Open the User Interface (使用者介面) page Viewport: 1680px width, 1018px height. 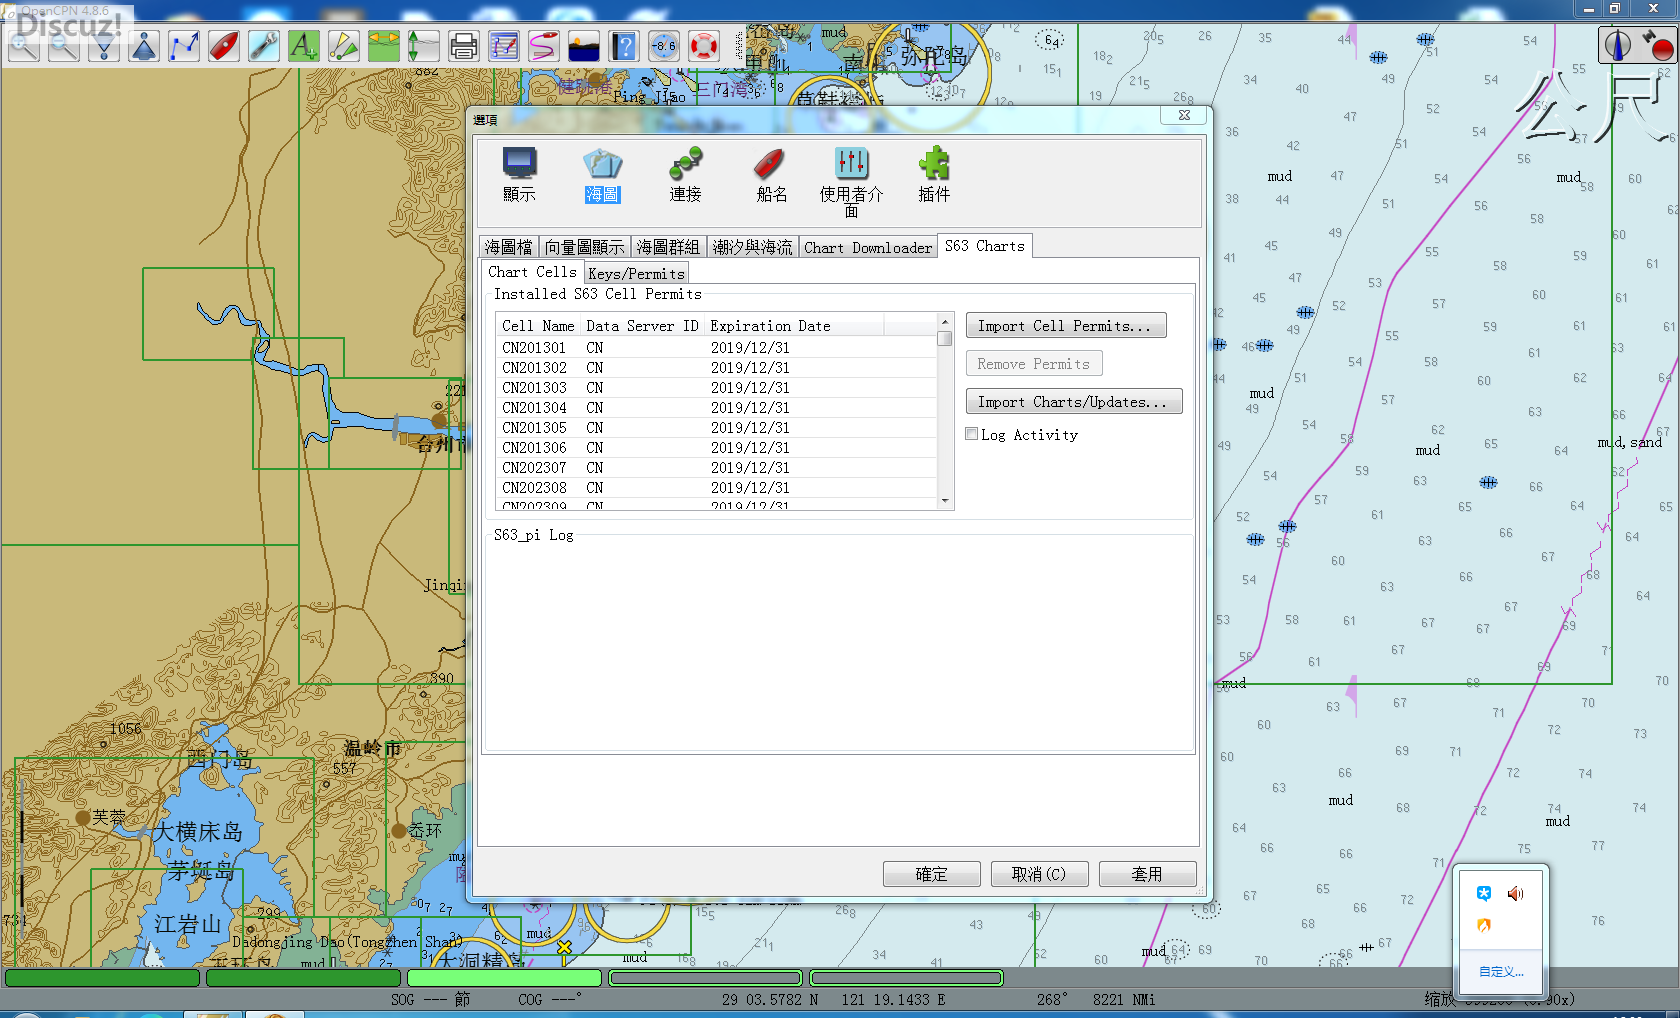click(x=852, y=182)
